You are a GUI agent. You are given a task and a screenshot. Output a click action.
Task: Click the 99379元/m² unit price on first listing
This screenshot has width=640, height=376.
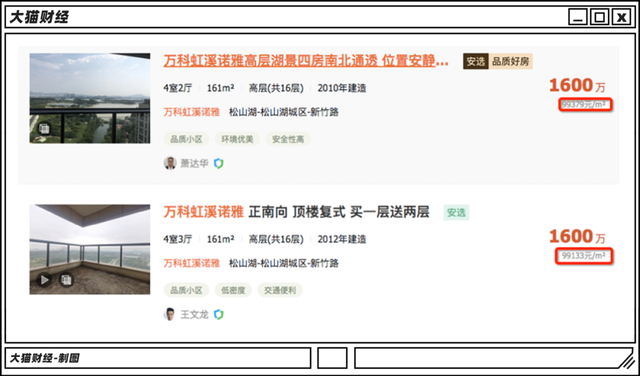click(x=586, y=105)
